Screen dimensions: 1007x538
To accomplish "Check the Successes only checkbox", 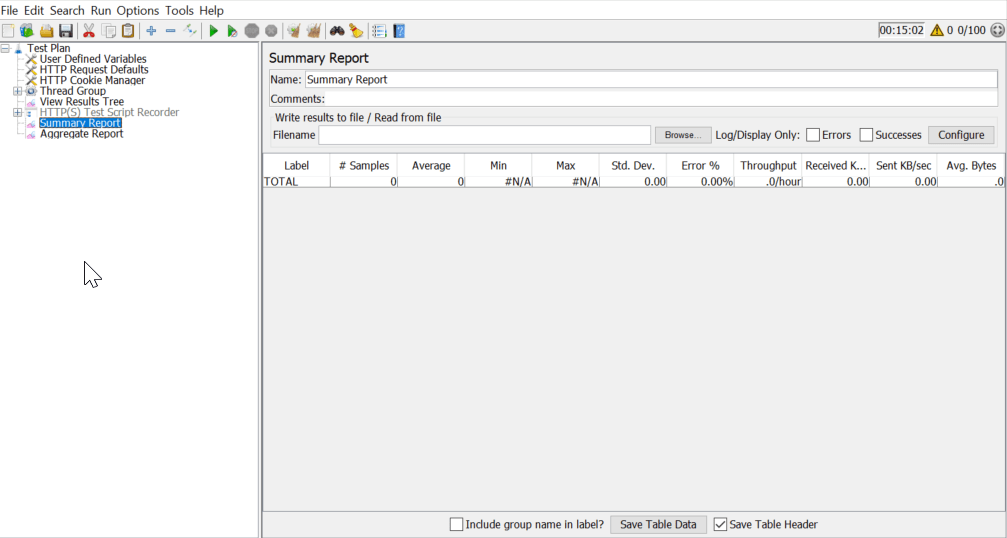I will click(x=866, y=135).
